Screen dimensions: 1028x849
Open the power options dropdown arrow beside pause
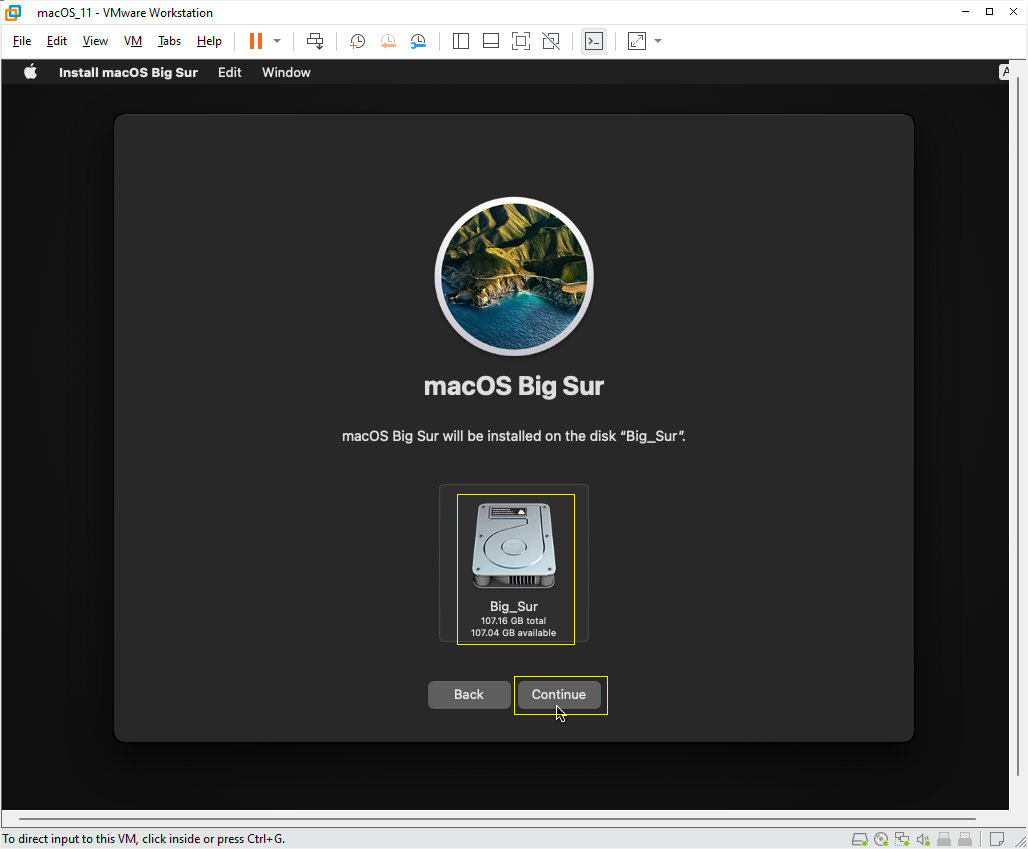277,41
